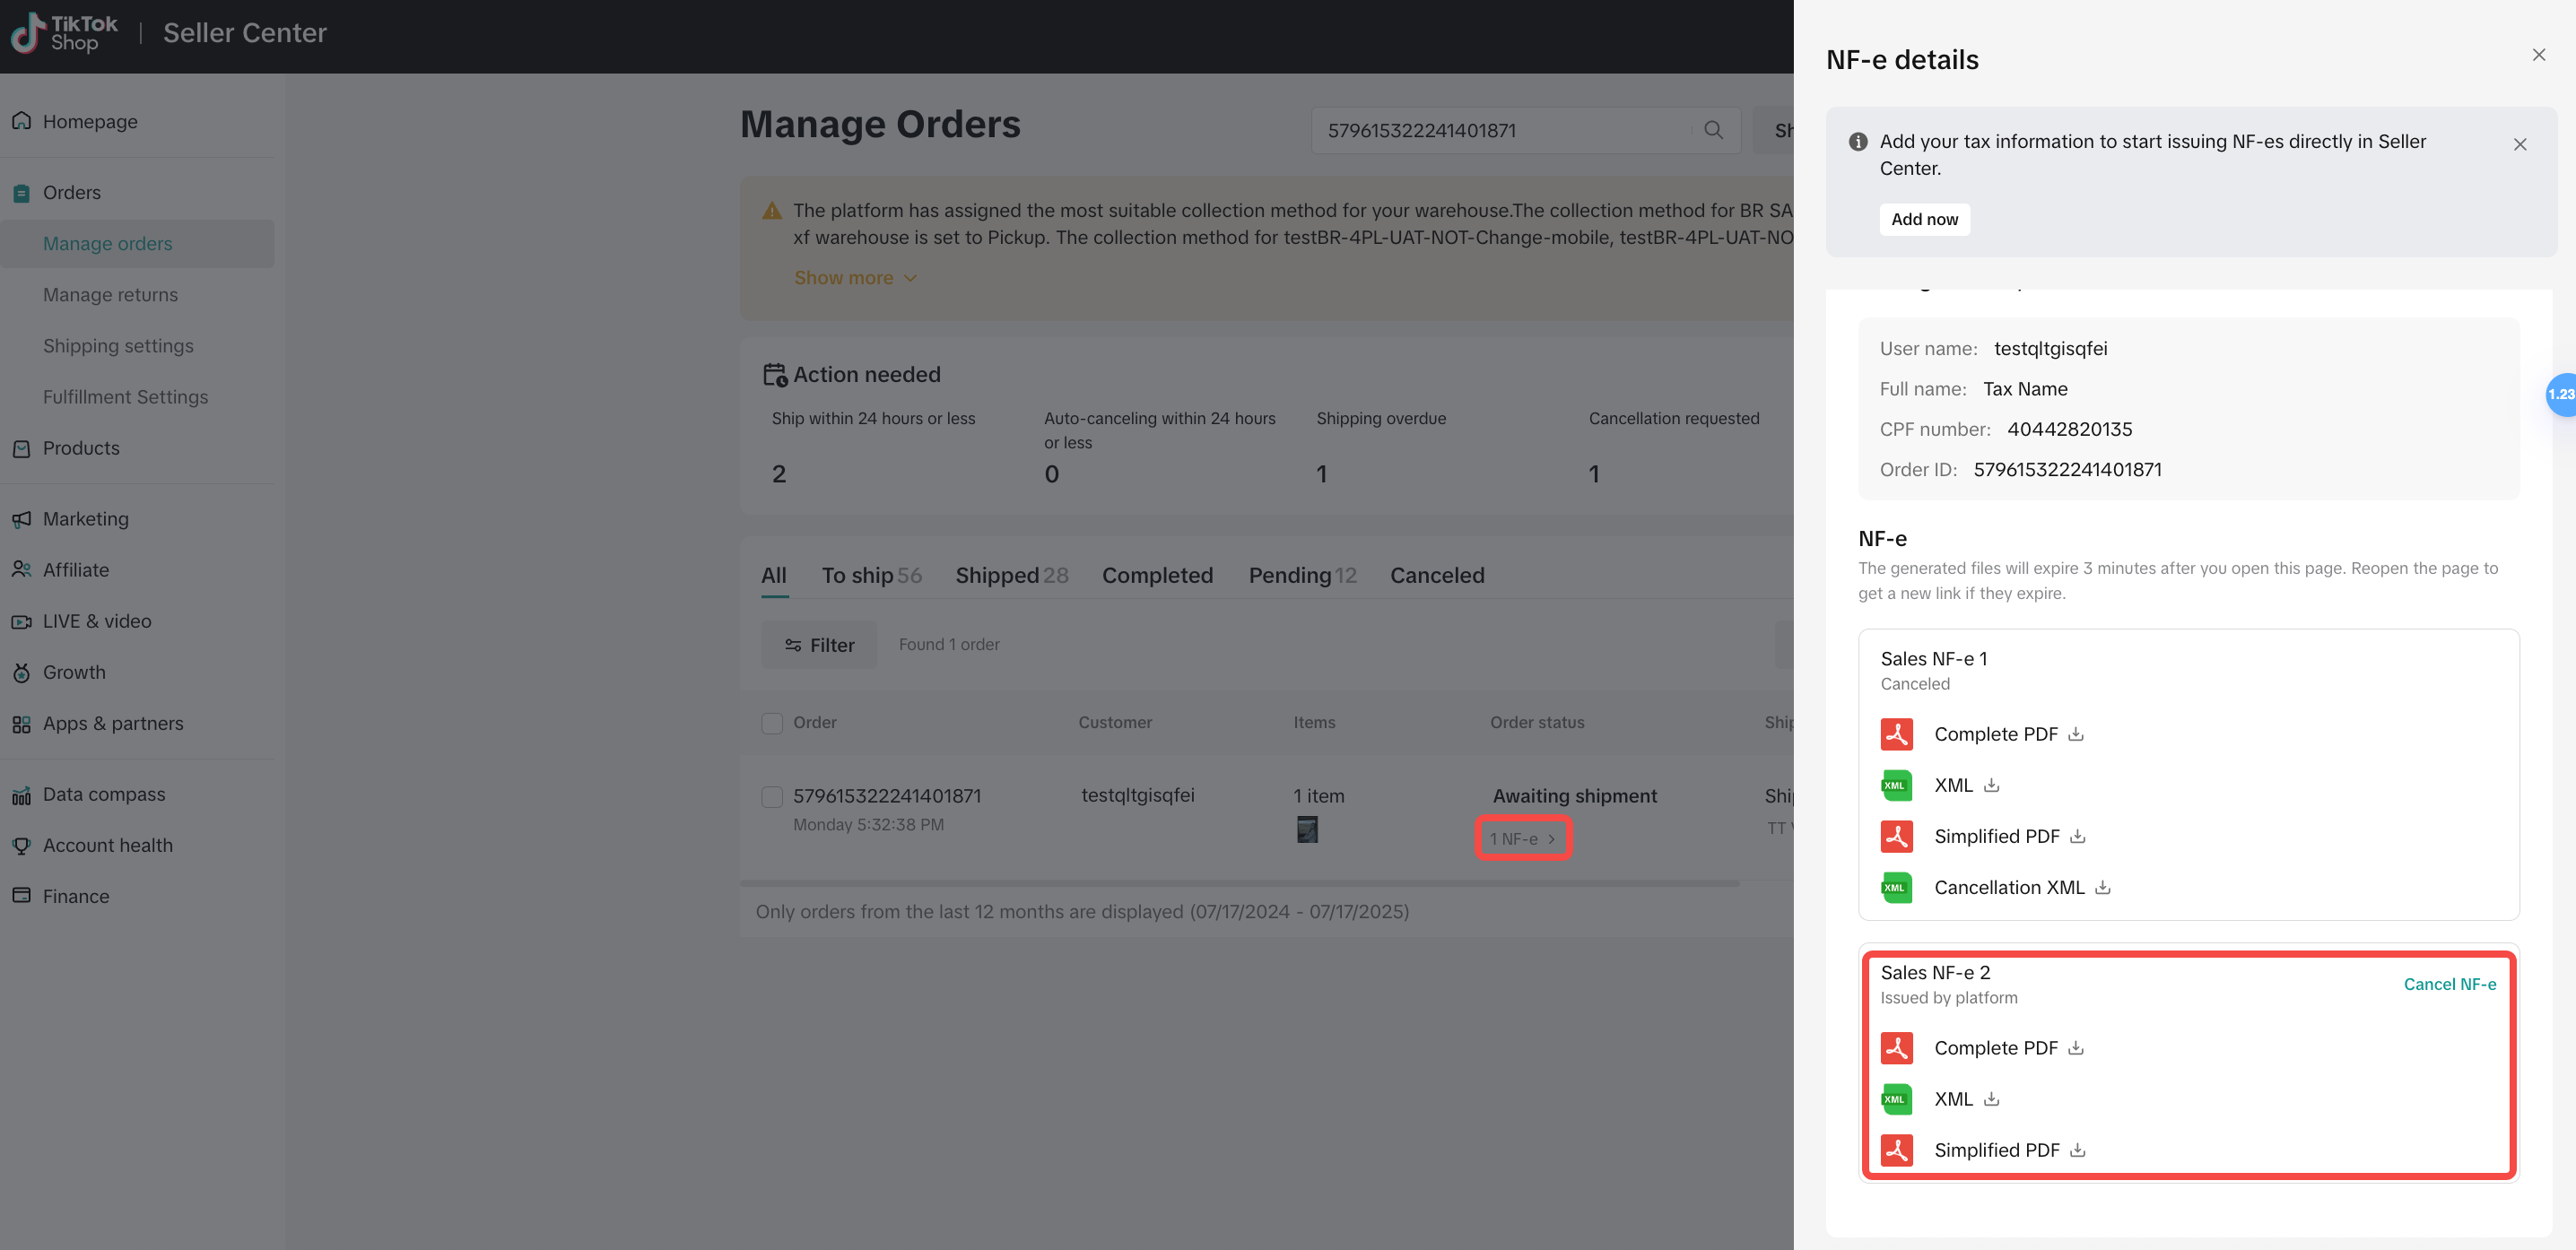Close the NF-e details panel
Image resolution: width=2576 pixels, height=1250 pixels.
point(2539,55)
